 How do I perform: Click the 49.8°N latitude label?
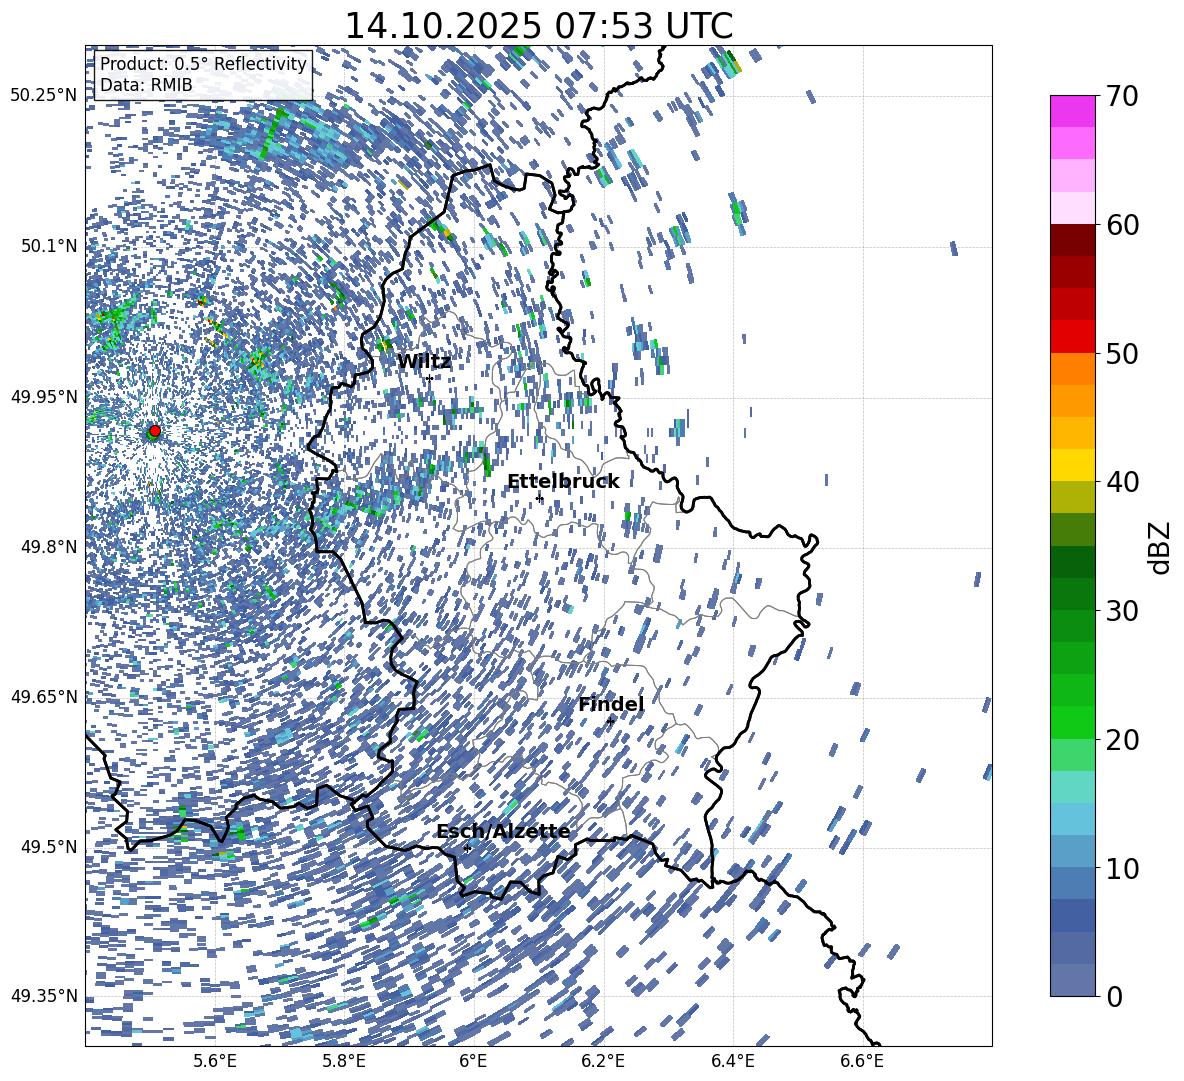pyautogui.click(x=48, y=547)
